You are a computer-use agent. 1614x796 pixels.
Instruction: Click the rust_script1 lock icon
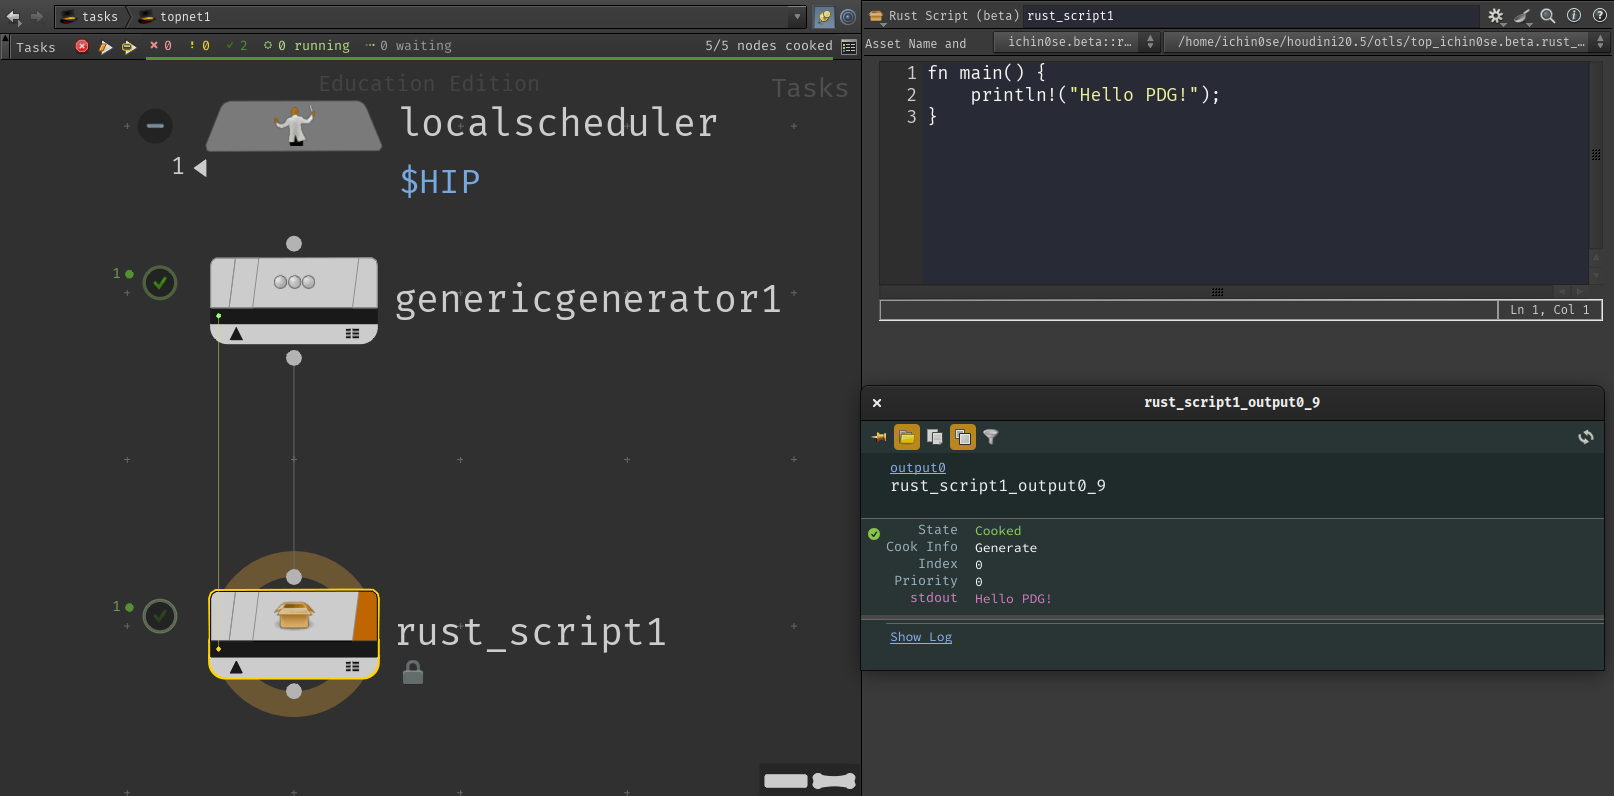(x=413, y=673)
